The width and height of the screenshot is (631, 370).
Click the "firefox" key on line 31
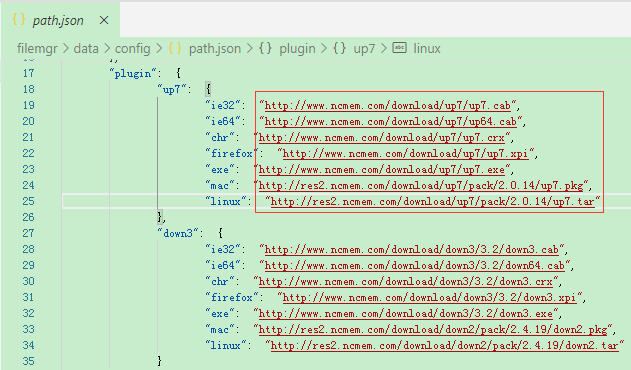pos(231,298)
